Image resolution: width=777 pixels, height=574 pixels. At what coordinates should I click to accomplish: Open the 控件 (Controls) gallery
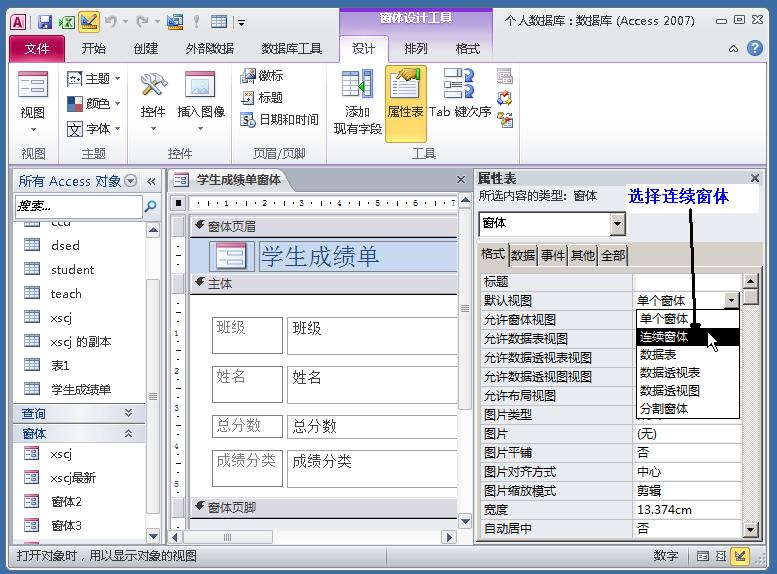[x=153, y=103]
